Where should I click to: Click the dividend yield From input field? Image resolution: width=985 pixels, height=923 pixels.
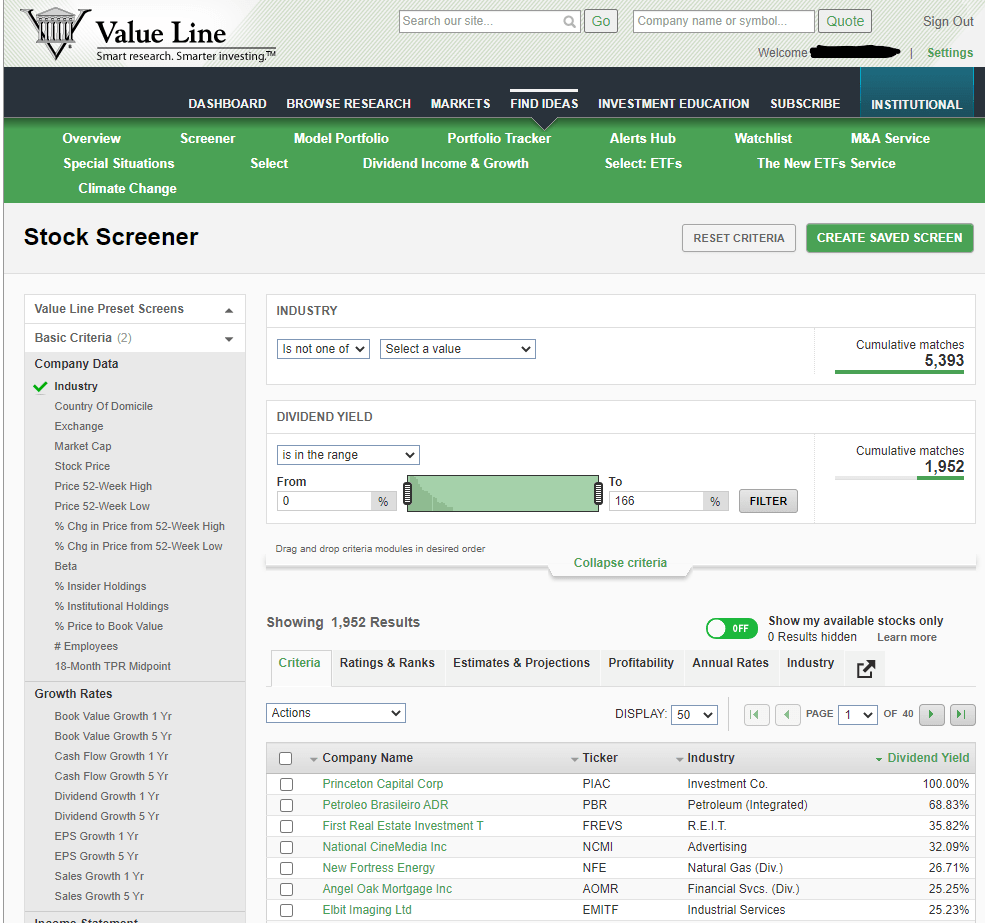(x=325, y=501)
